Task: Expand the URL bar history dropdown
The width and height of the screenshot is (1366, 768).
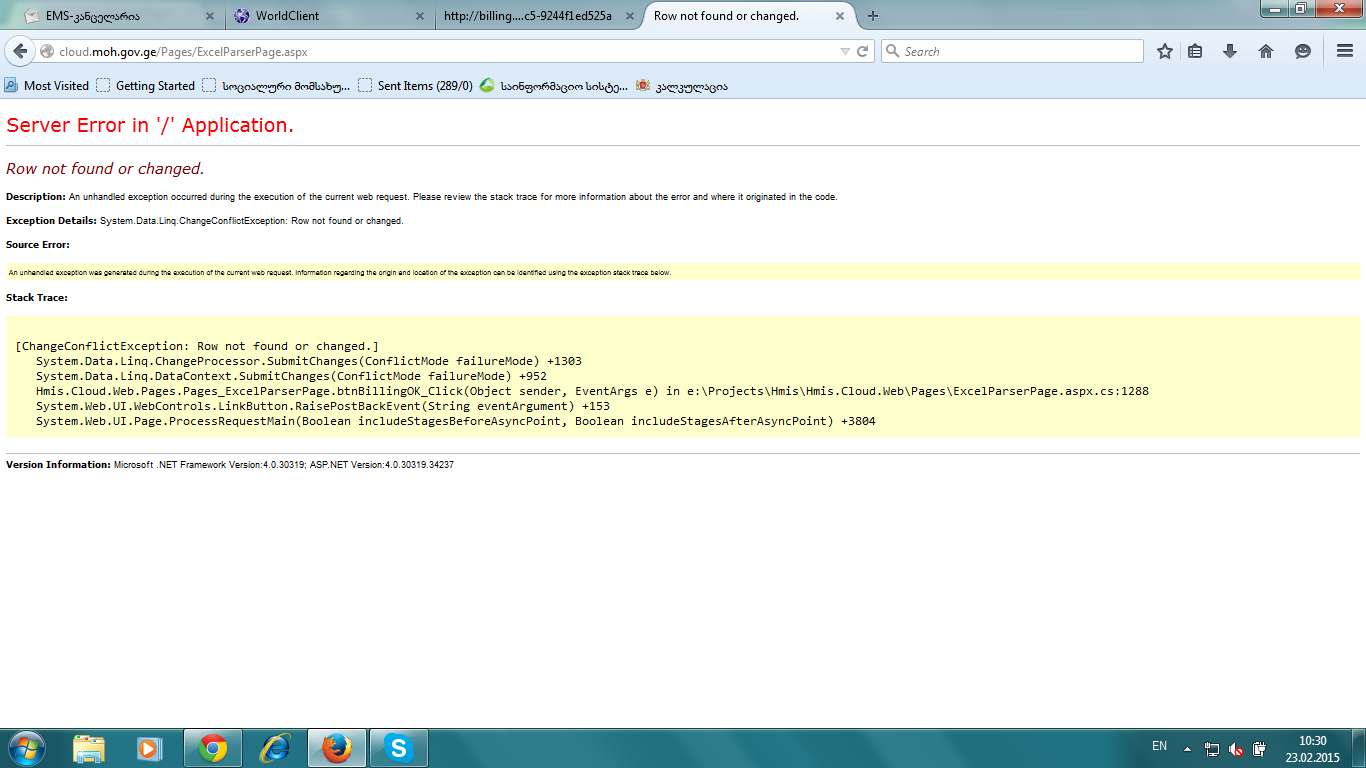Action: tap(845, 52)
